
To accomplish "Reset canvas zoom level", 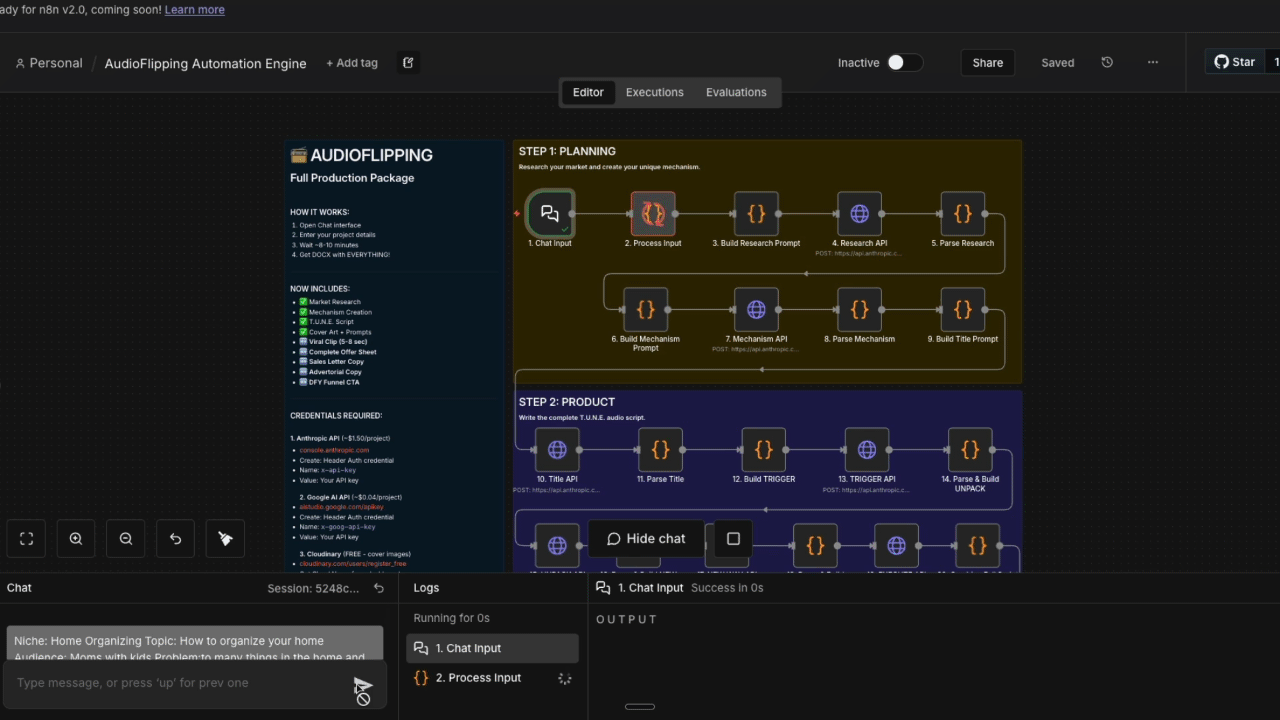I will point(176,539).
